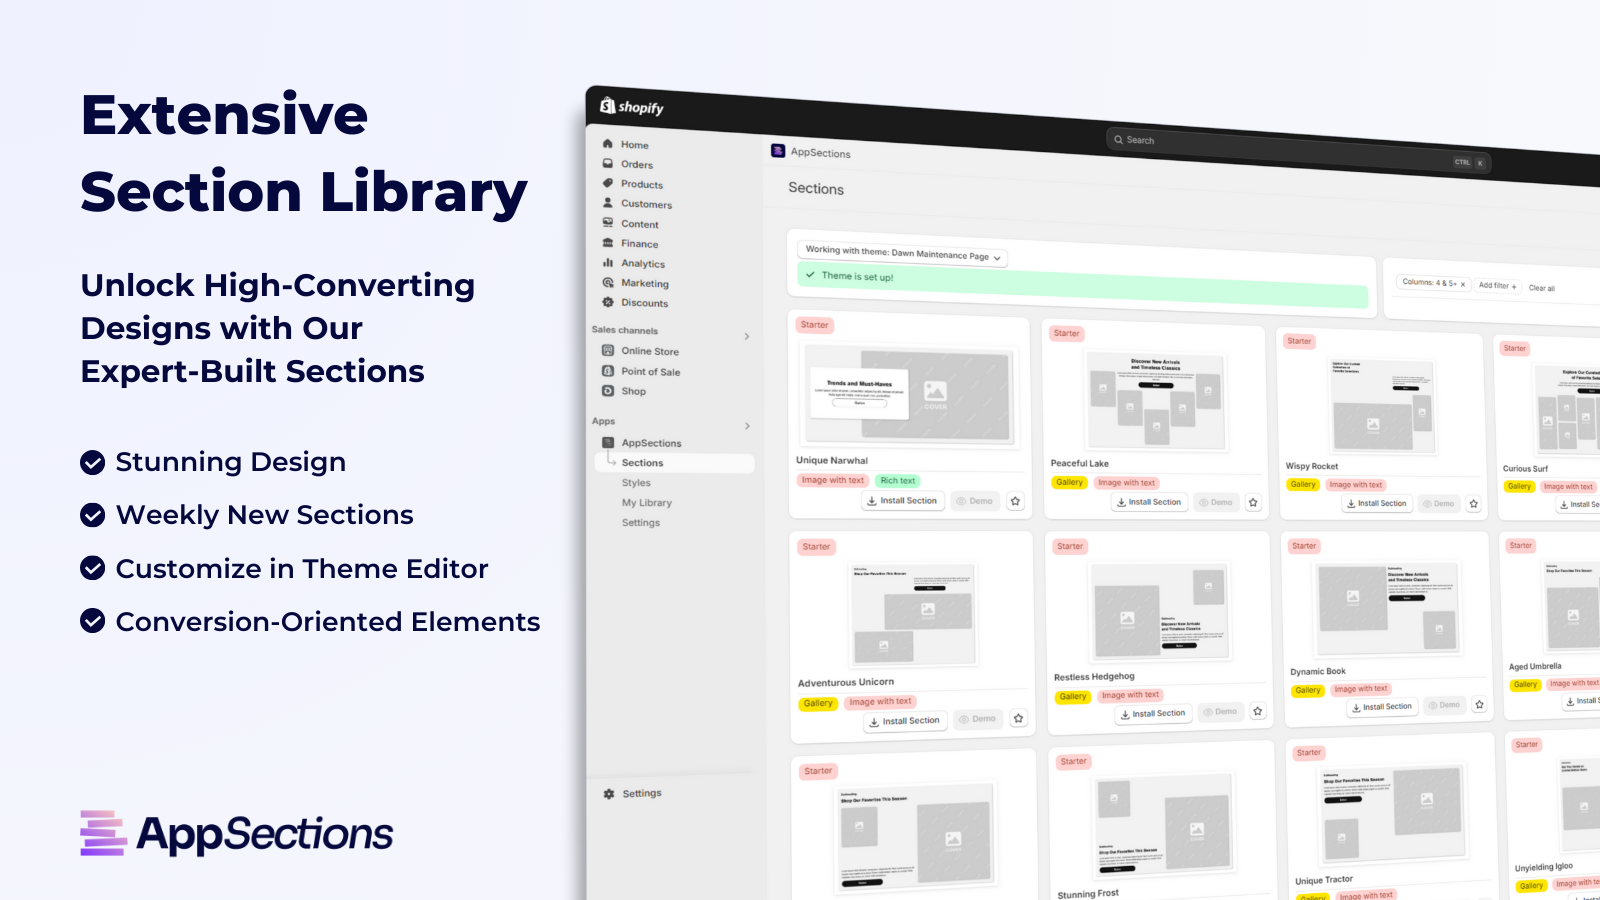Open Settings via the gear icon at bottom
The width and height of the screenshot is (1600, 900).
(609, 793)
